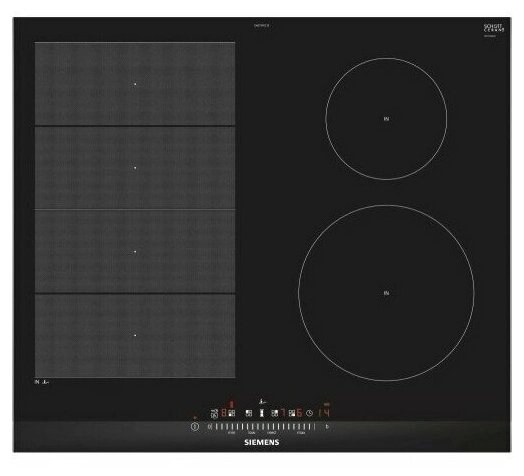Tap the clock timer symbol
Image resolution: width=524 pixels, height=476 pixels.
(309, 413)
